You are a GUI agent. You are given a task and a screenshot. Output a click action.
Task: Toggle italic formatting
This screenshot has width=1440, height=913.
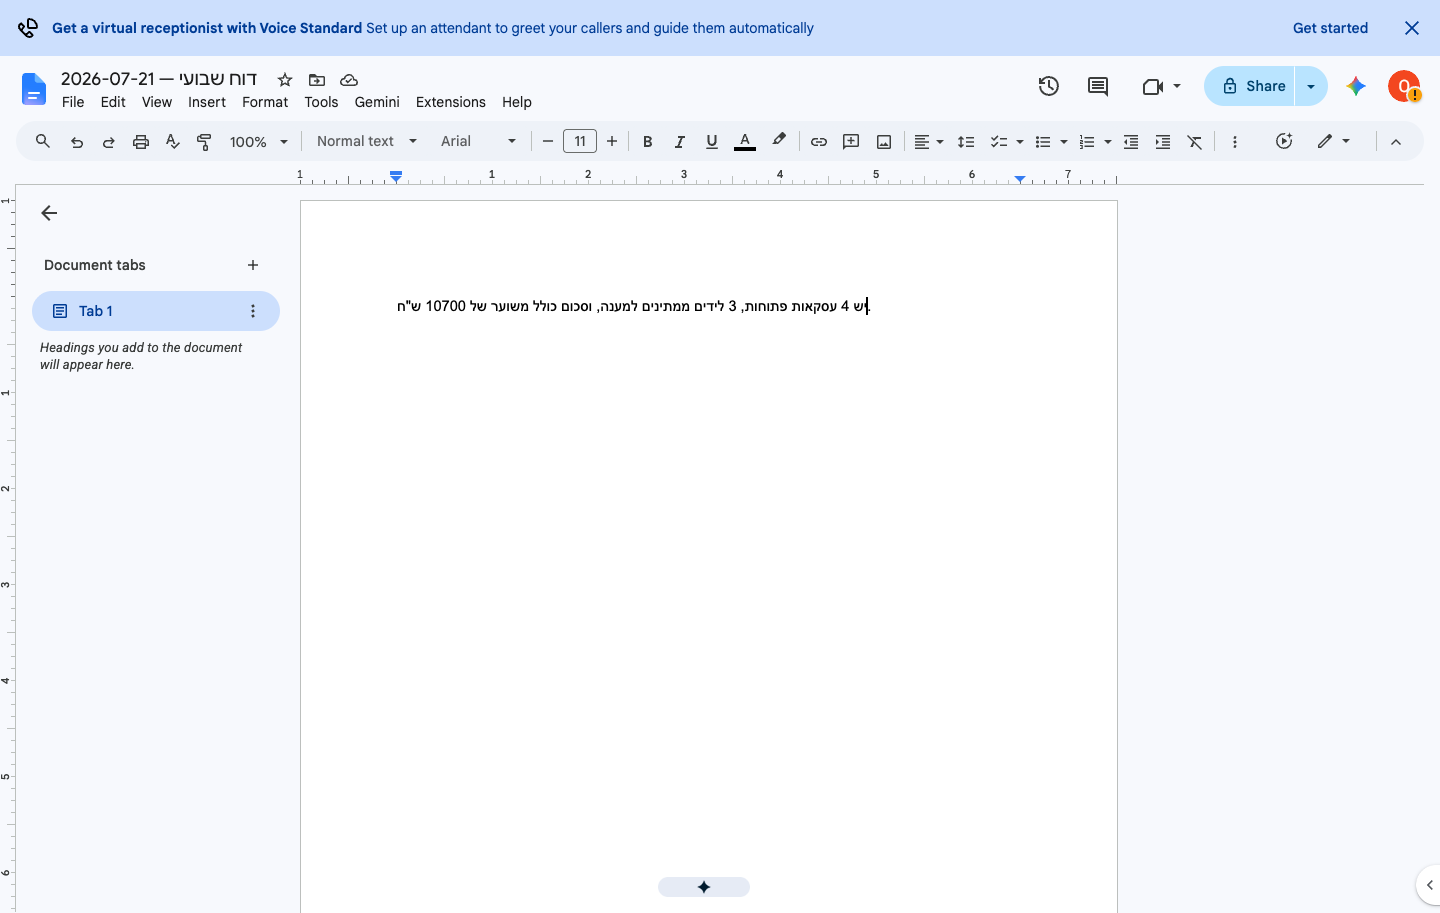[680, 142]
